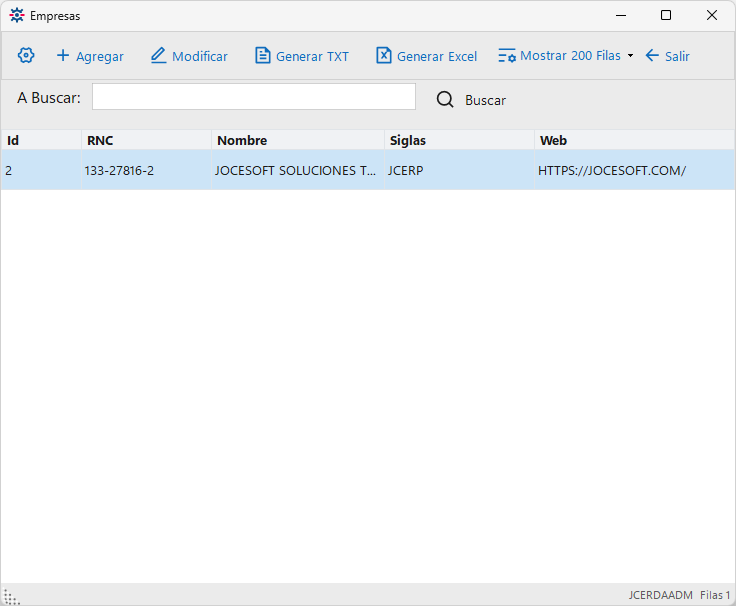Viewport: 736px width, 606px height.
Task: Minimize the Empresas window
Action: tap(621, 15)
